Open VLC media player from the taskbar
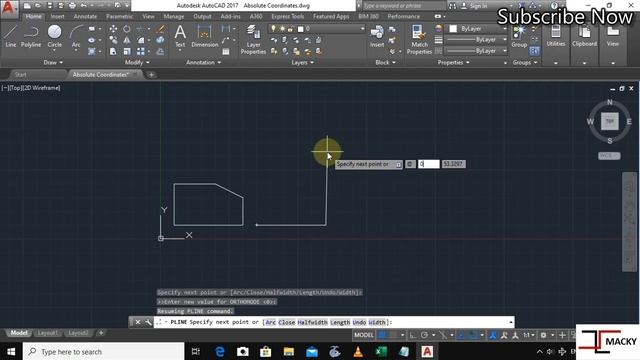 tap(358, 351)
